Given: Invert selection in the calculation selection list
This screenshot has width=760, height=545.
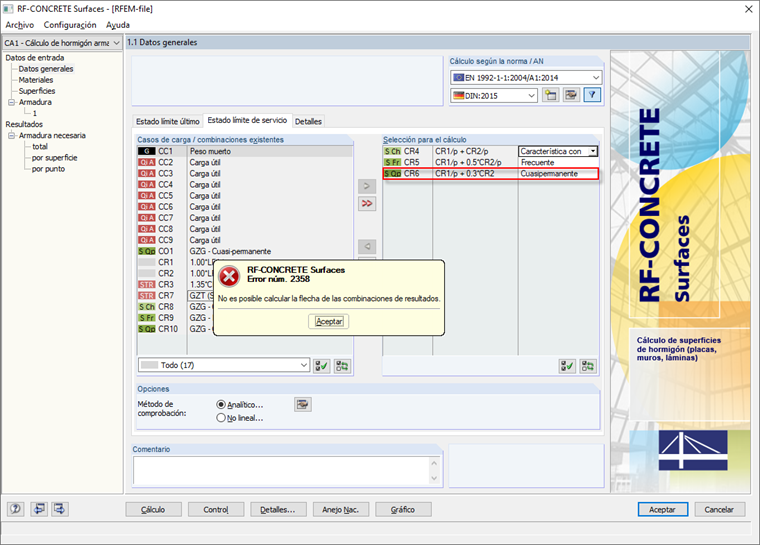Looking at the screenshot, I should click(588, 366).
